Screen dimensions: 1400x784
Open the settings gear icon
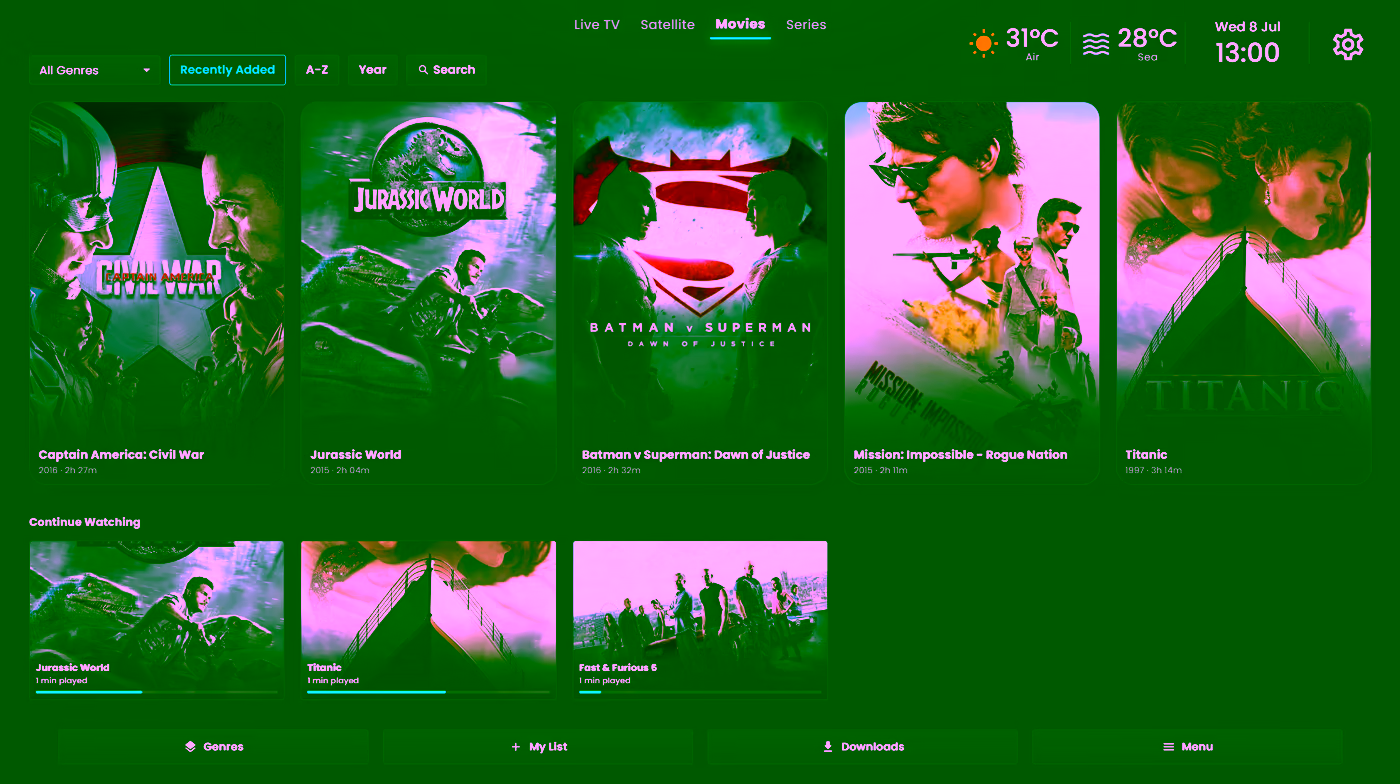pyautogui.click(x=1348, y=44)
